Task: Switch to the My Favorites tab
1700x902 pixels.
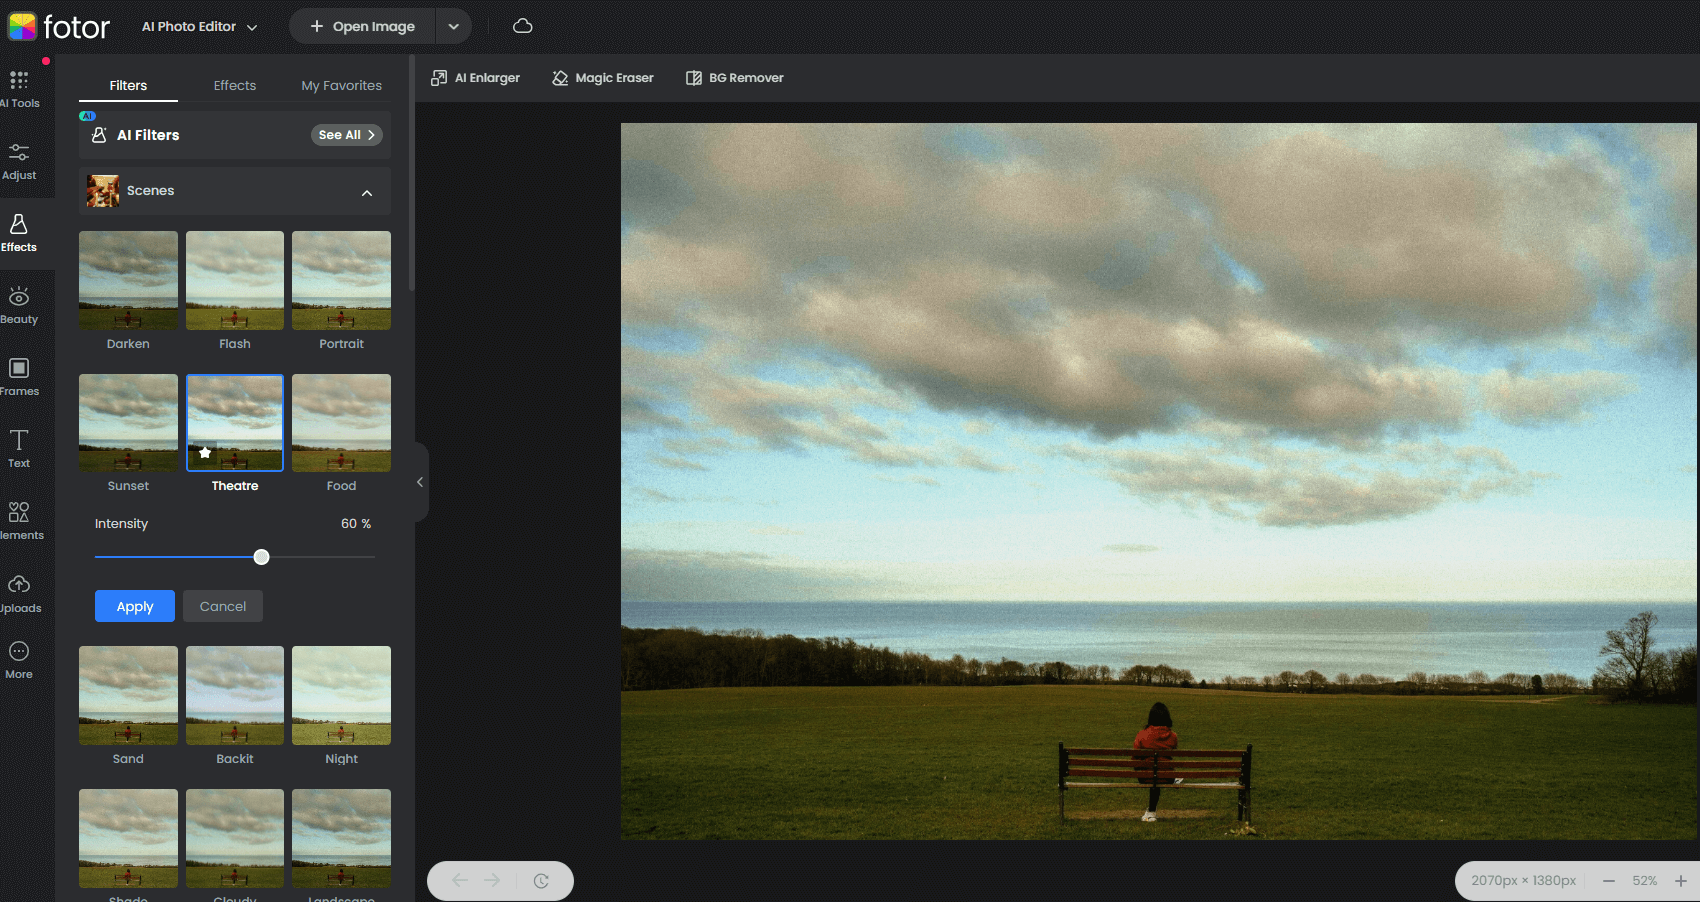Action: pos(341,86)
